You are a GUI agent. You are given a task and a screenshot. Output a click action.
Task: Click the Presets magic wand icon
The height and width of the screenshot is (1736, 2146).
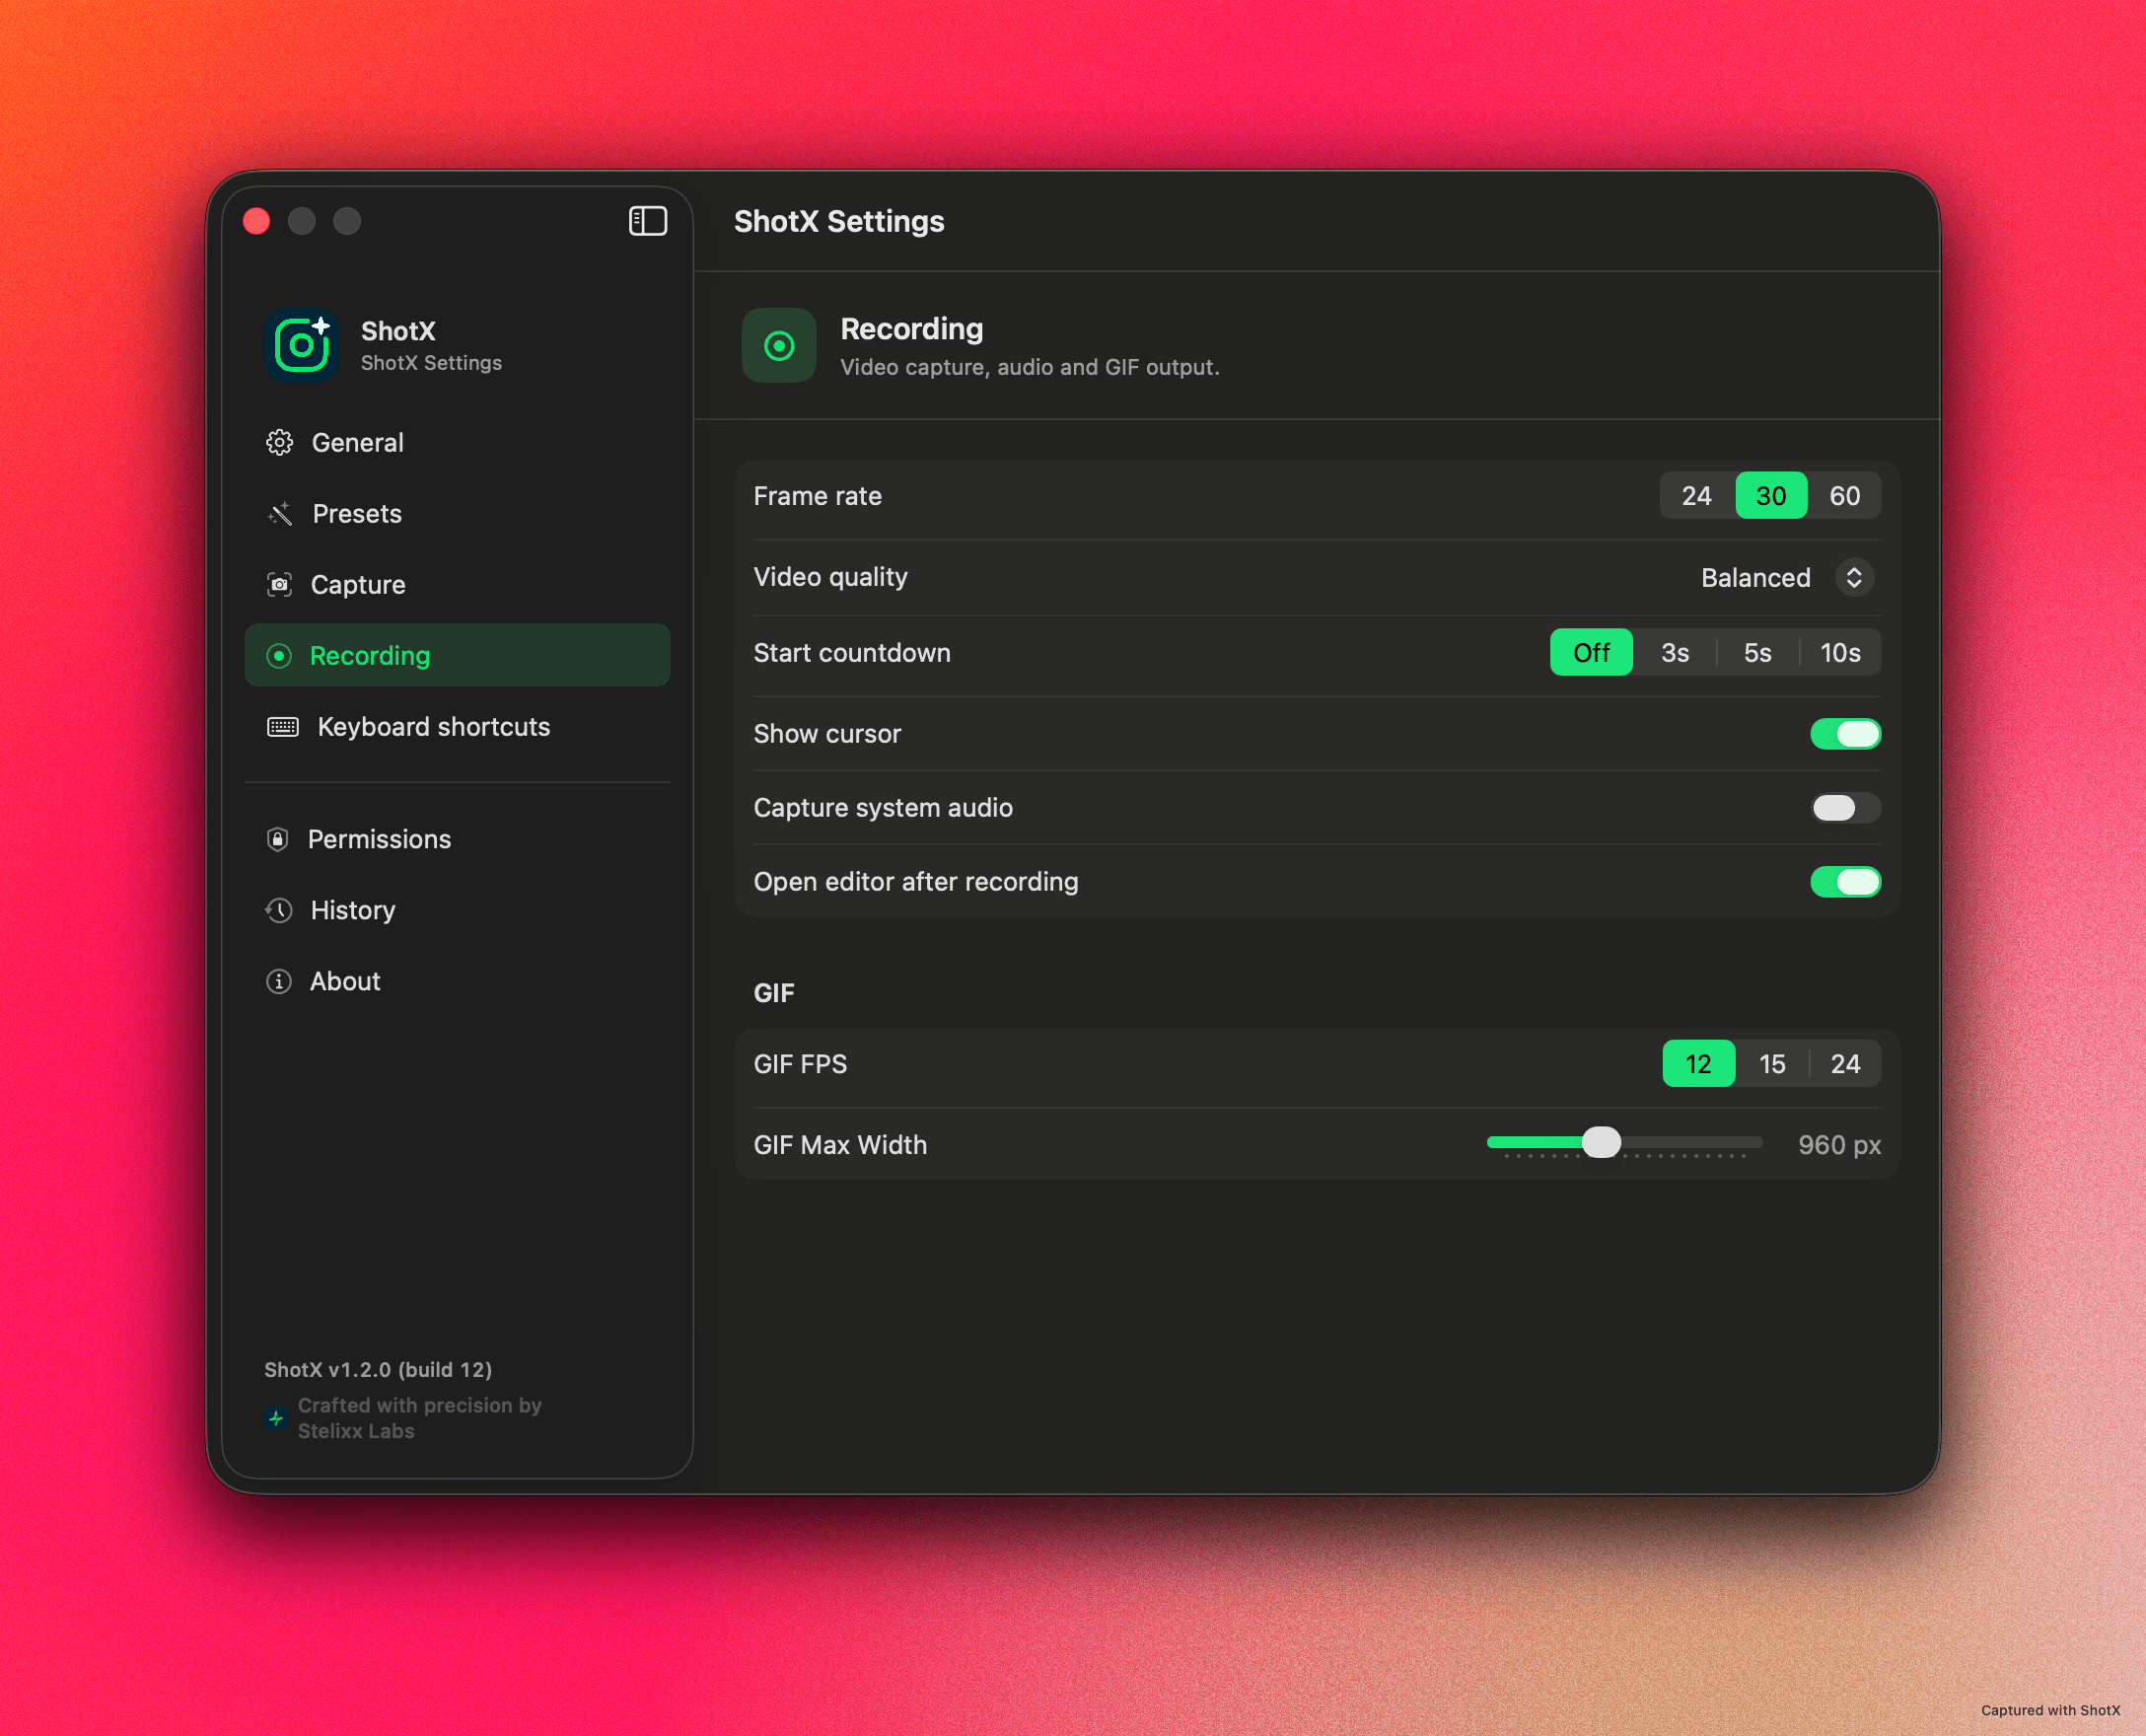pyautogui.click(x=280, y=513)
